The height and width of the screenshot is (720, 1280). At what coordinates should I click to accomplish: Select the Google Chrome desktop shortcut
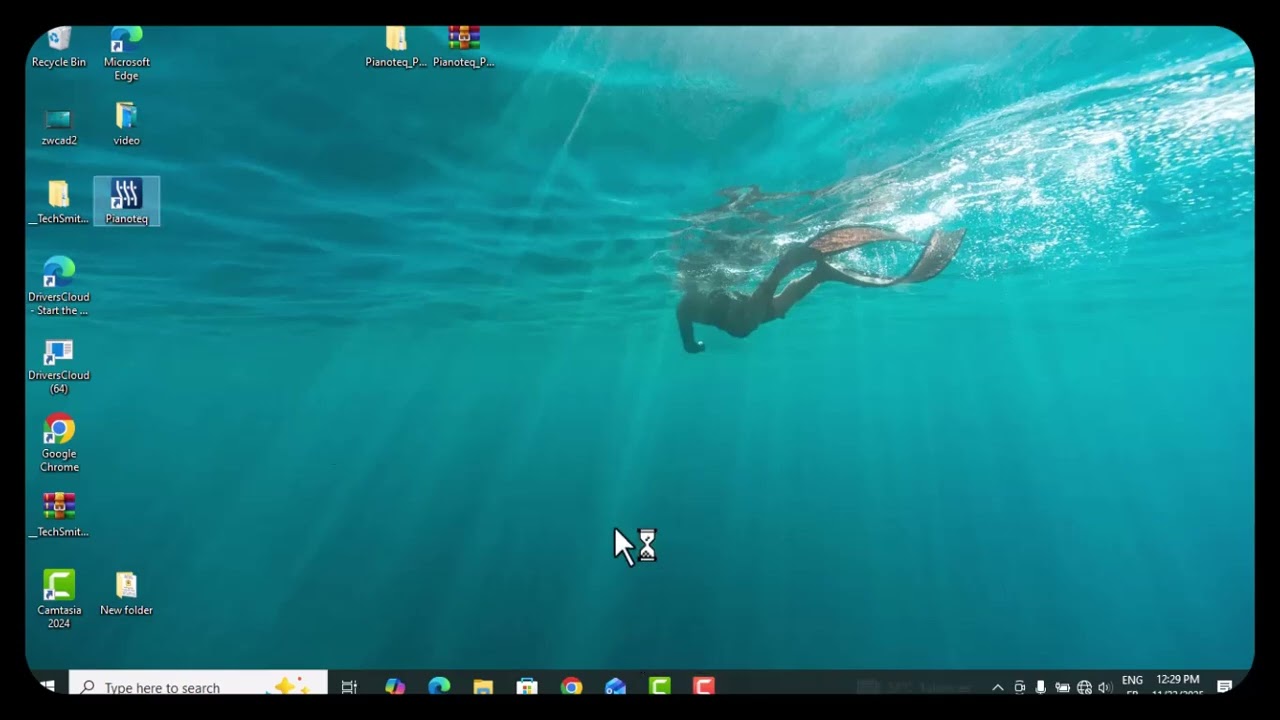[59, 443]
